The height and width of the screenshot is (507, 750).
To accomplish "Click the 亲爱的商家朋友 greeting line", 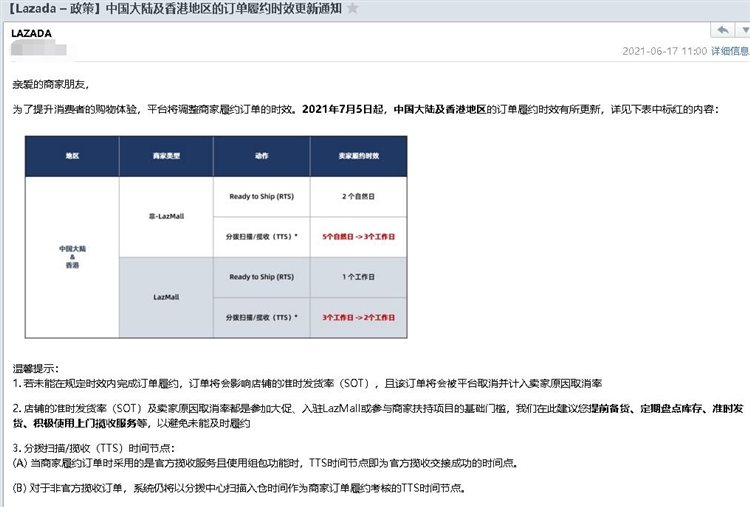I will (x=51, y=85).
